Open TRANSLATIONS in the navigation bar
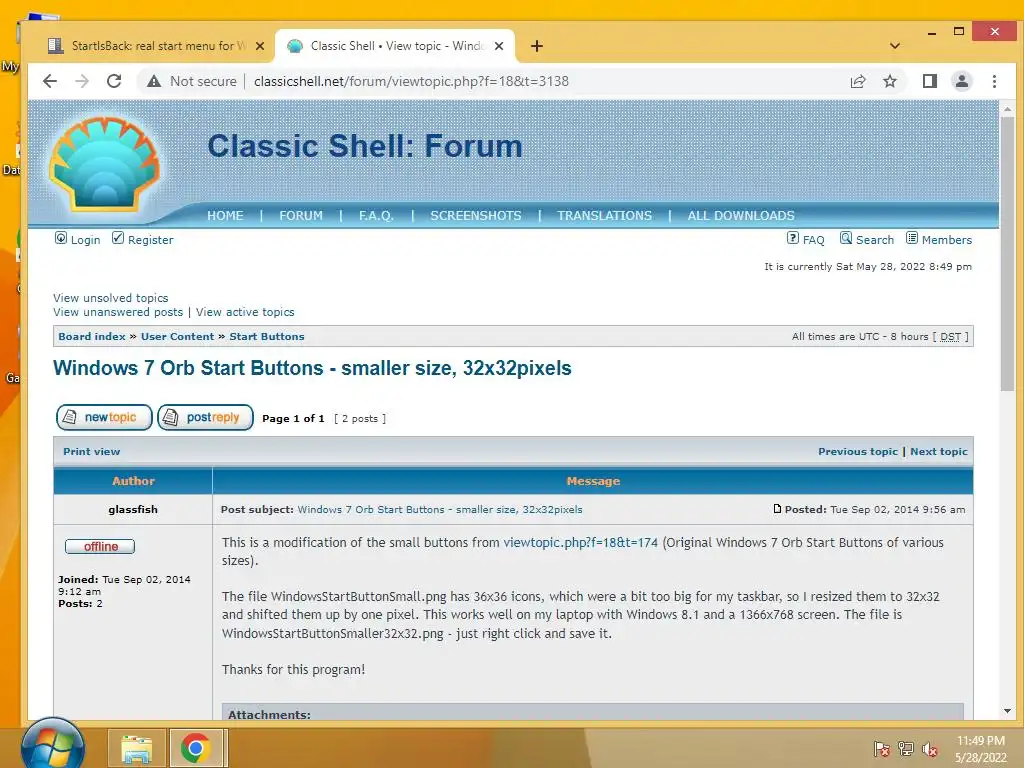This screenshot has width=1024, height=768. point(604,216)
